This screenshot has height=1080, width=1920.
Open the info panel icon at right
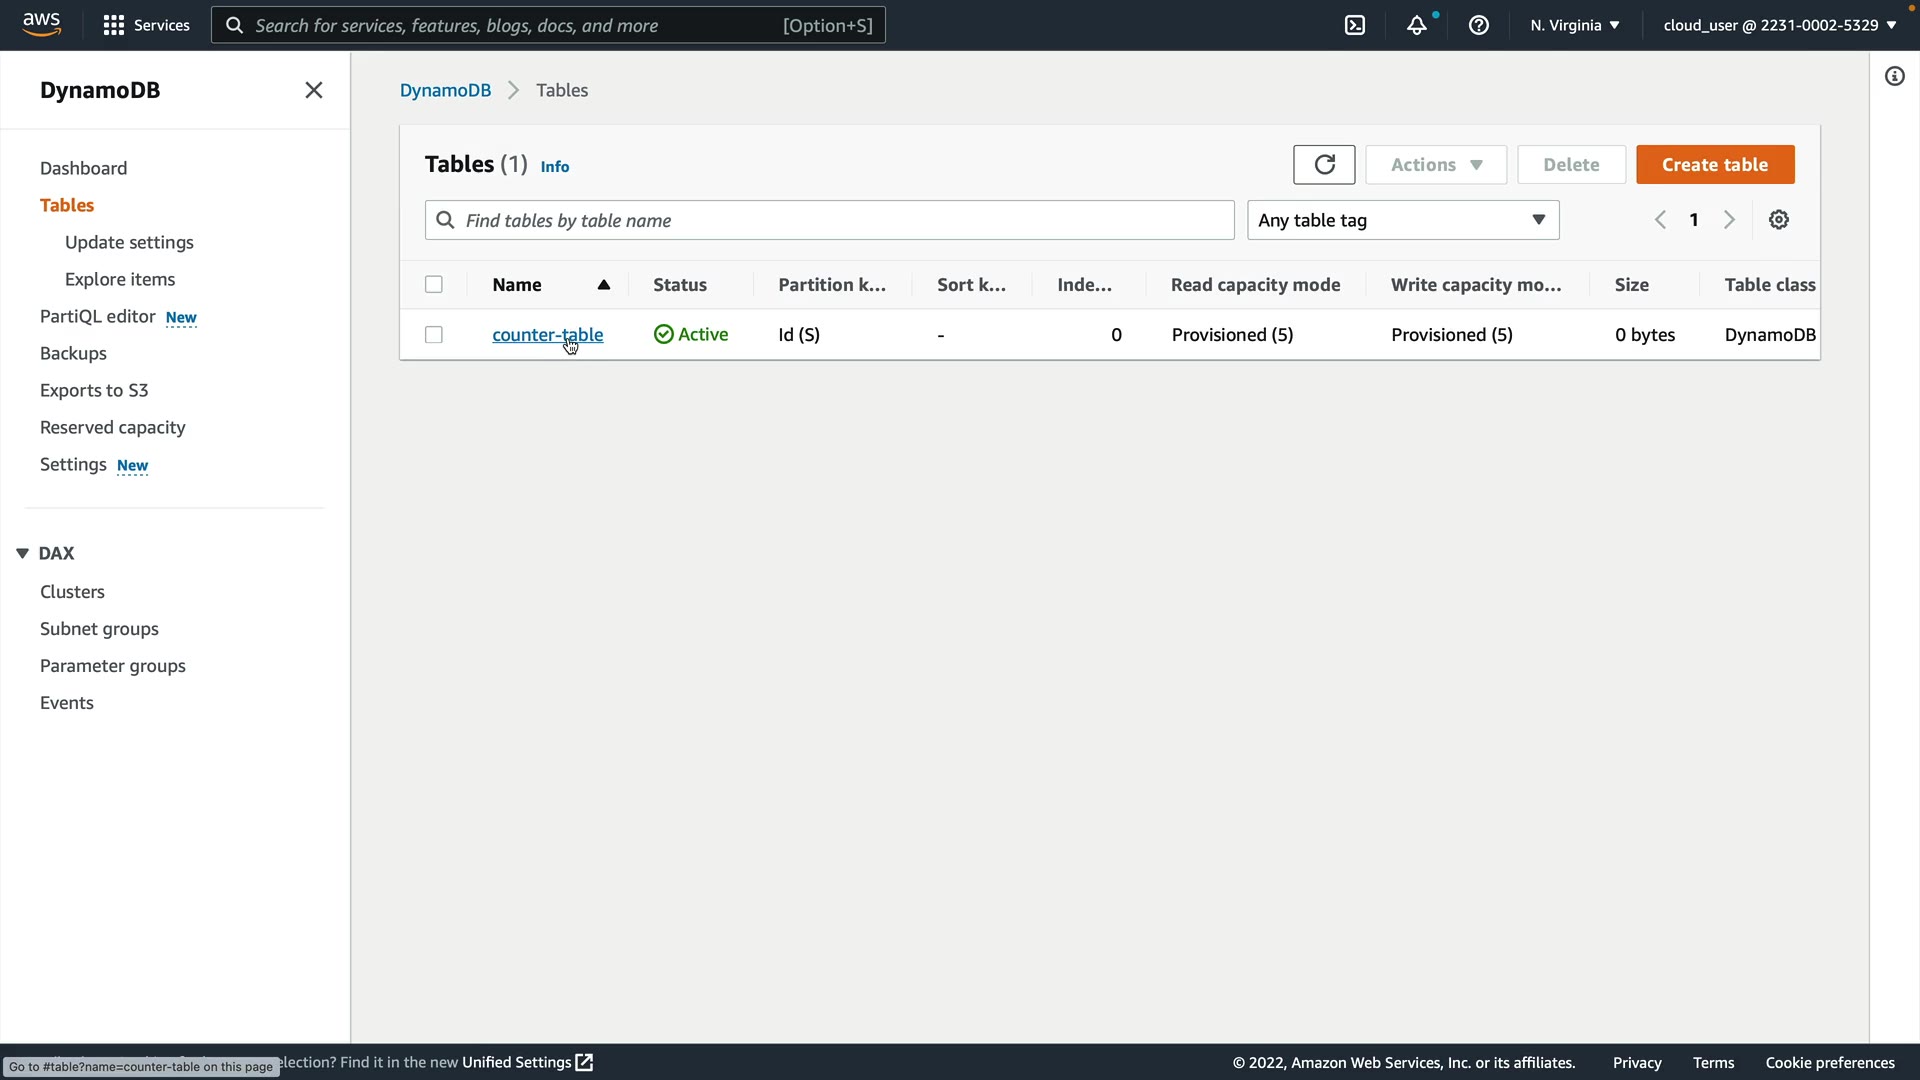pyautogui.click(x=1895, y=77)
